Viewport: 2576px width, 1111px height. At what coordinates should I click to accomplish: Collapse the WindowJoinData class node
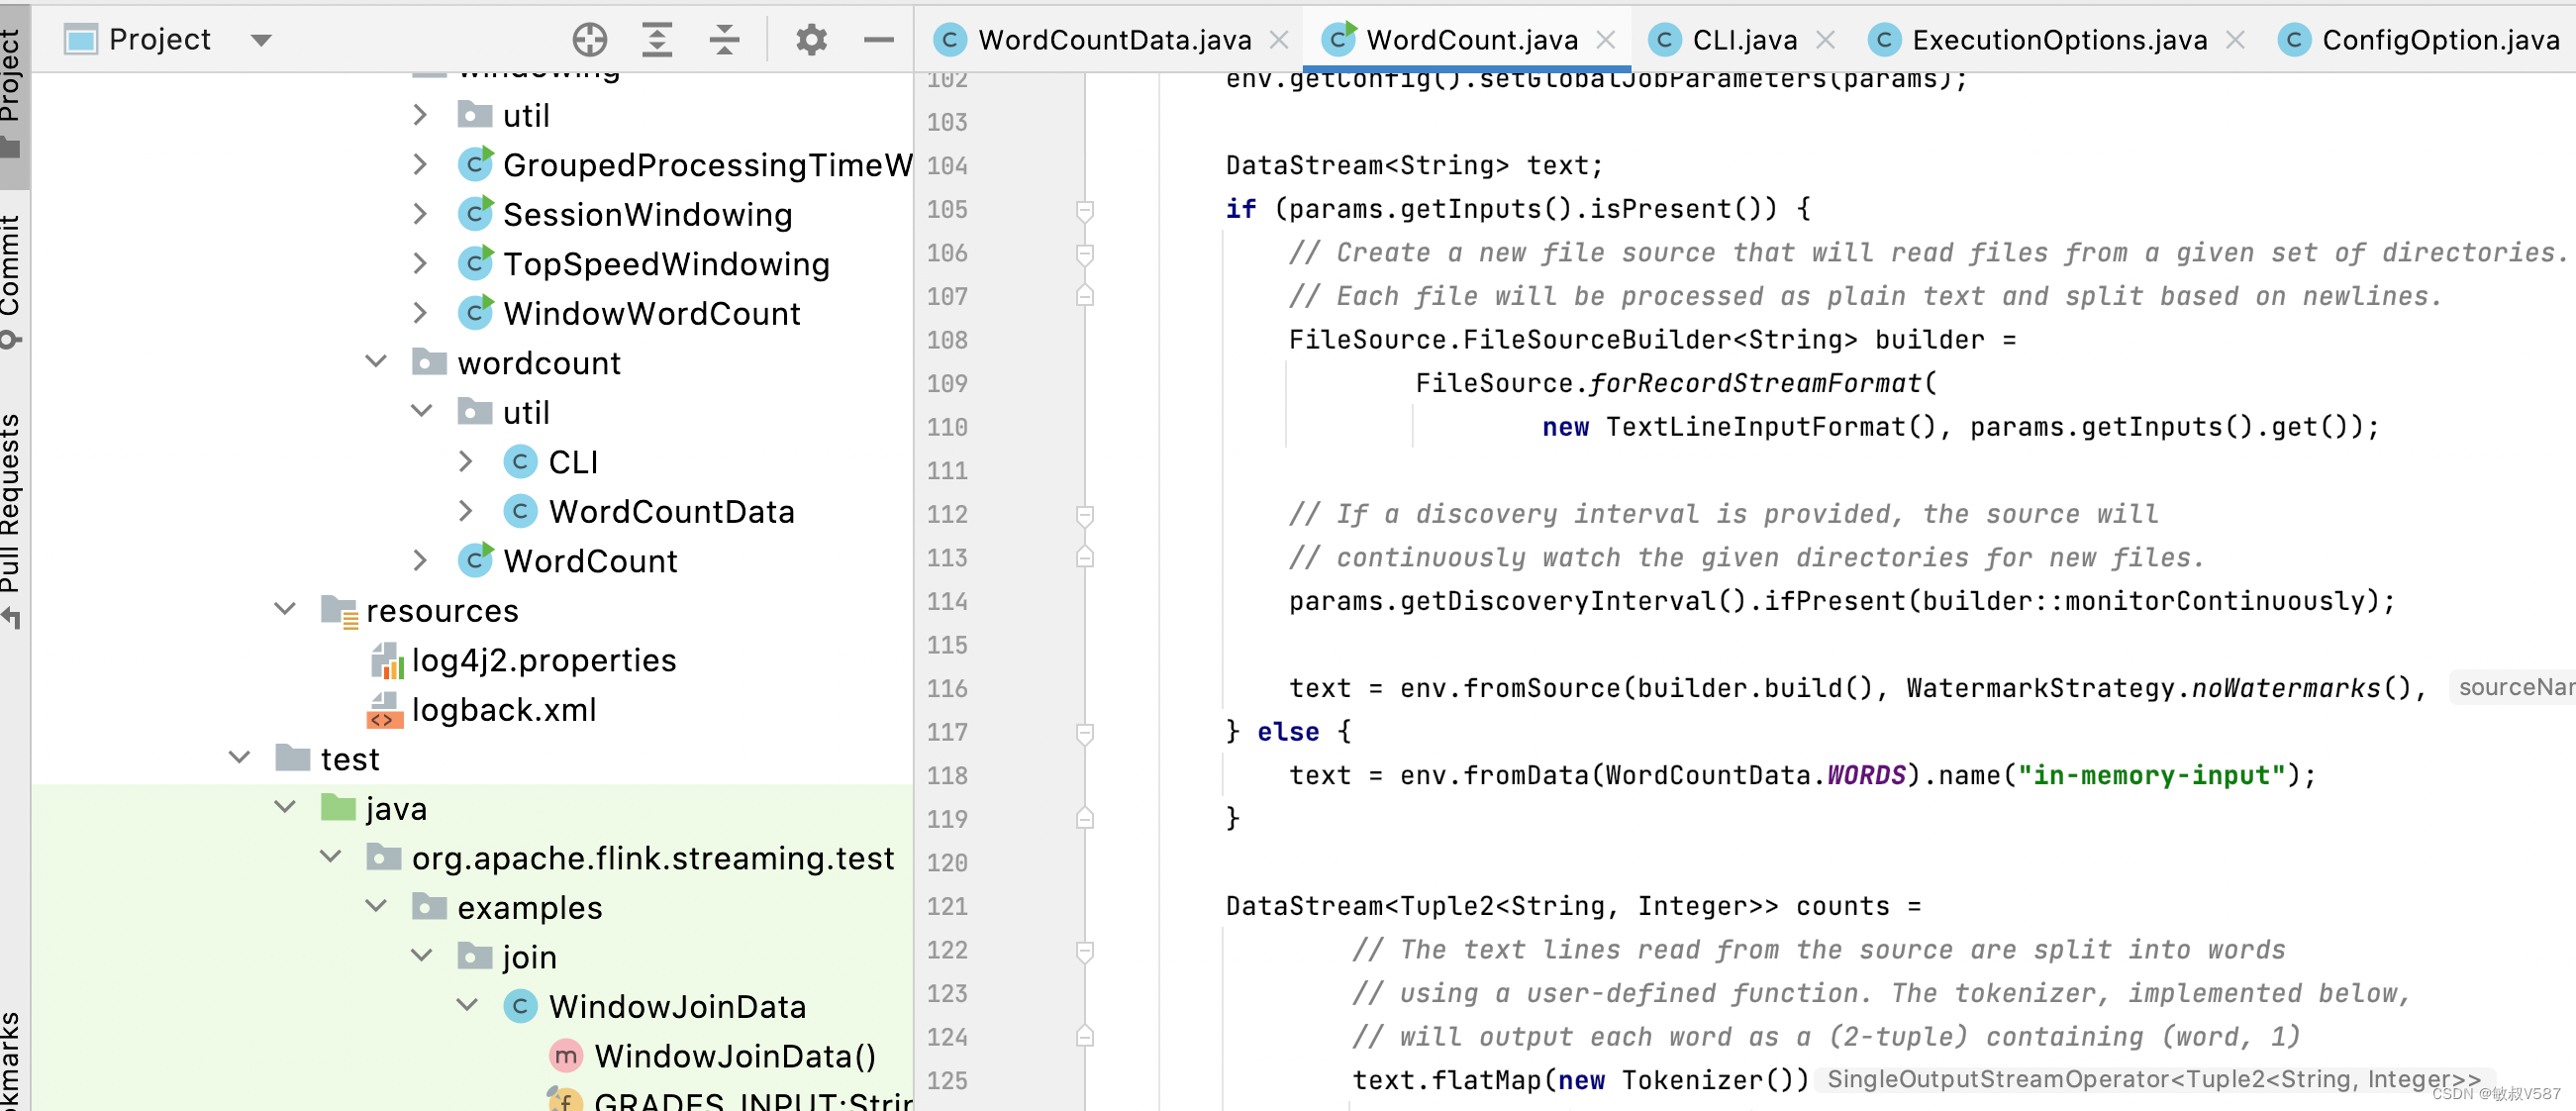(466, 1005)
